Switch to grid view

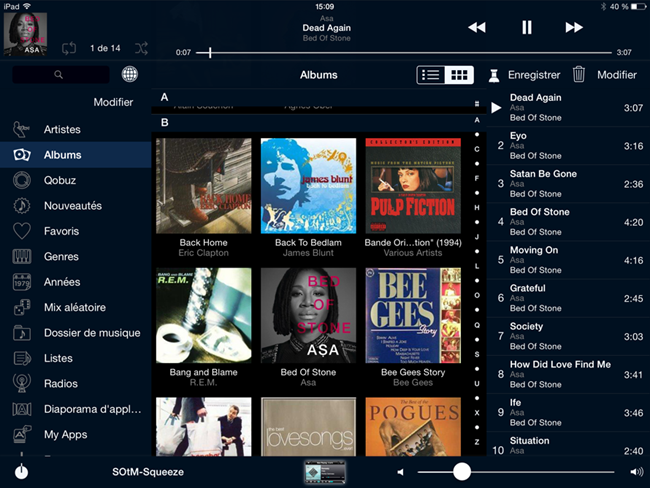coord(459,75)
